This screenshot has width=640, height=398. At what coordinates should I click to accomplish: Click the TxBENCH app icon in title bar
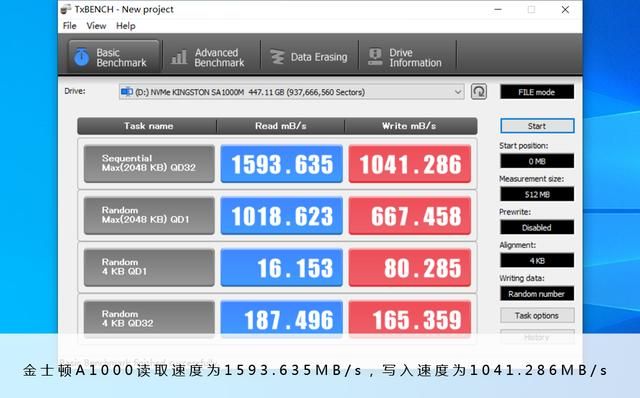(66, 9)
